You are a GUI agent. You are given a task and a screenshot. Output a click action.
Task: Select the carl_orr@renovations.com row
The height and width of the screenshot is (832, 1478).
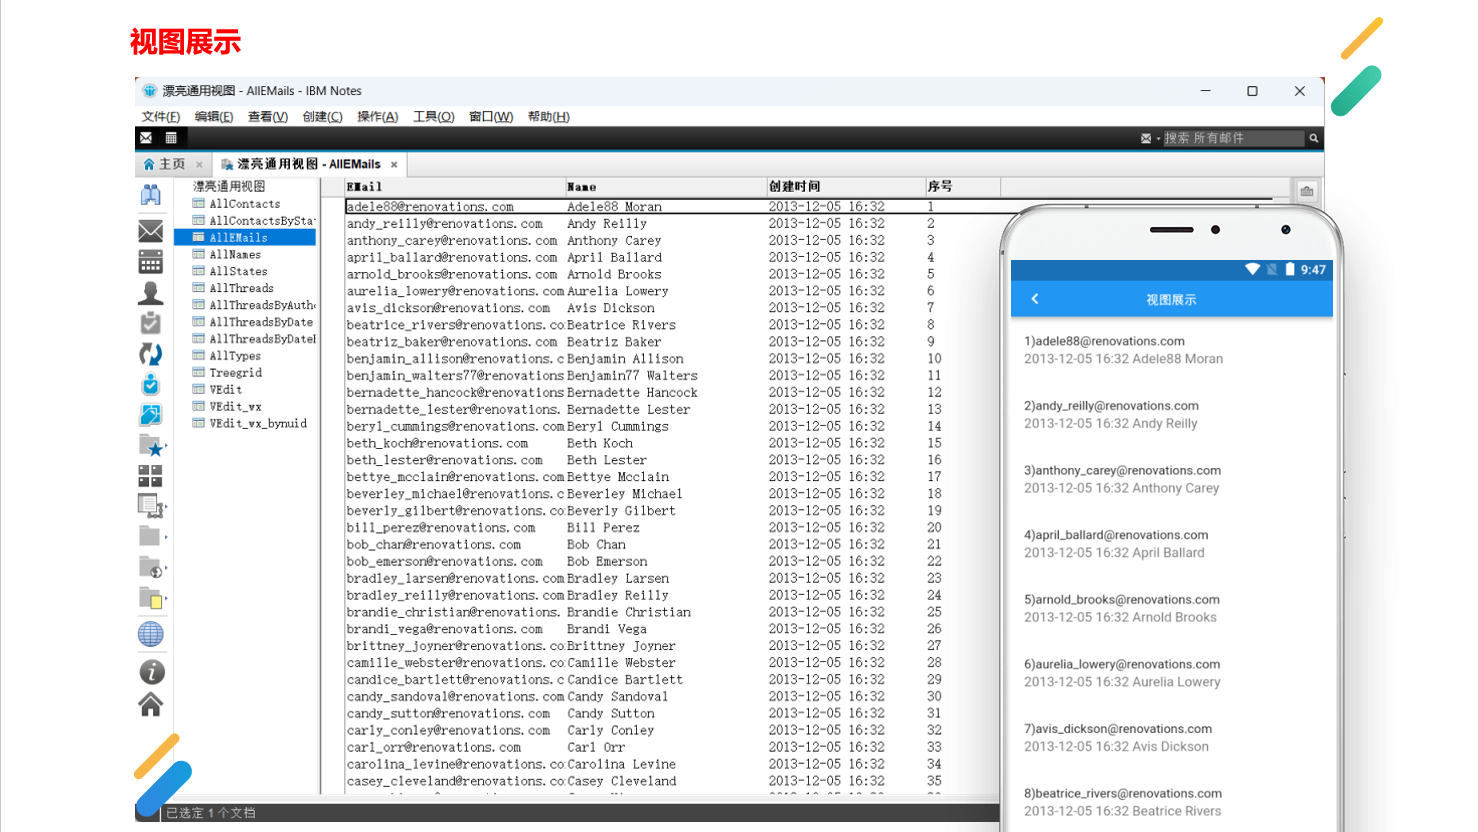pos(671,747)
